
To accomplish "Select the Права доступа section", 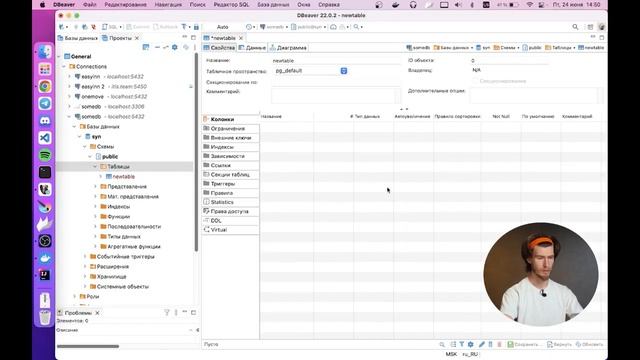I will 230,211.
